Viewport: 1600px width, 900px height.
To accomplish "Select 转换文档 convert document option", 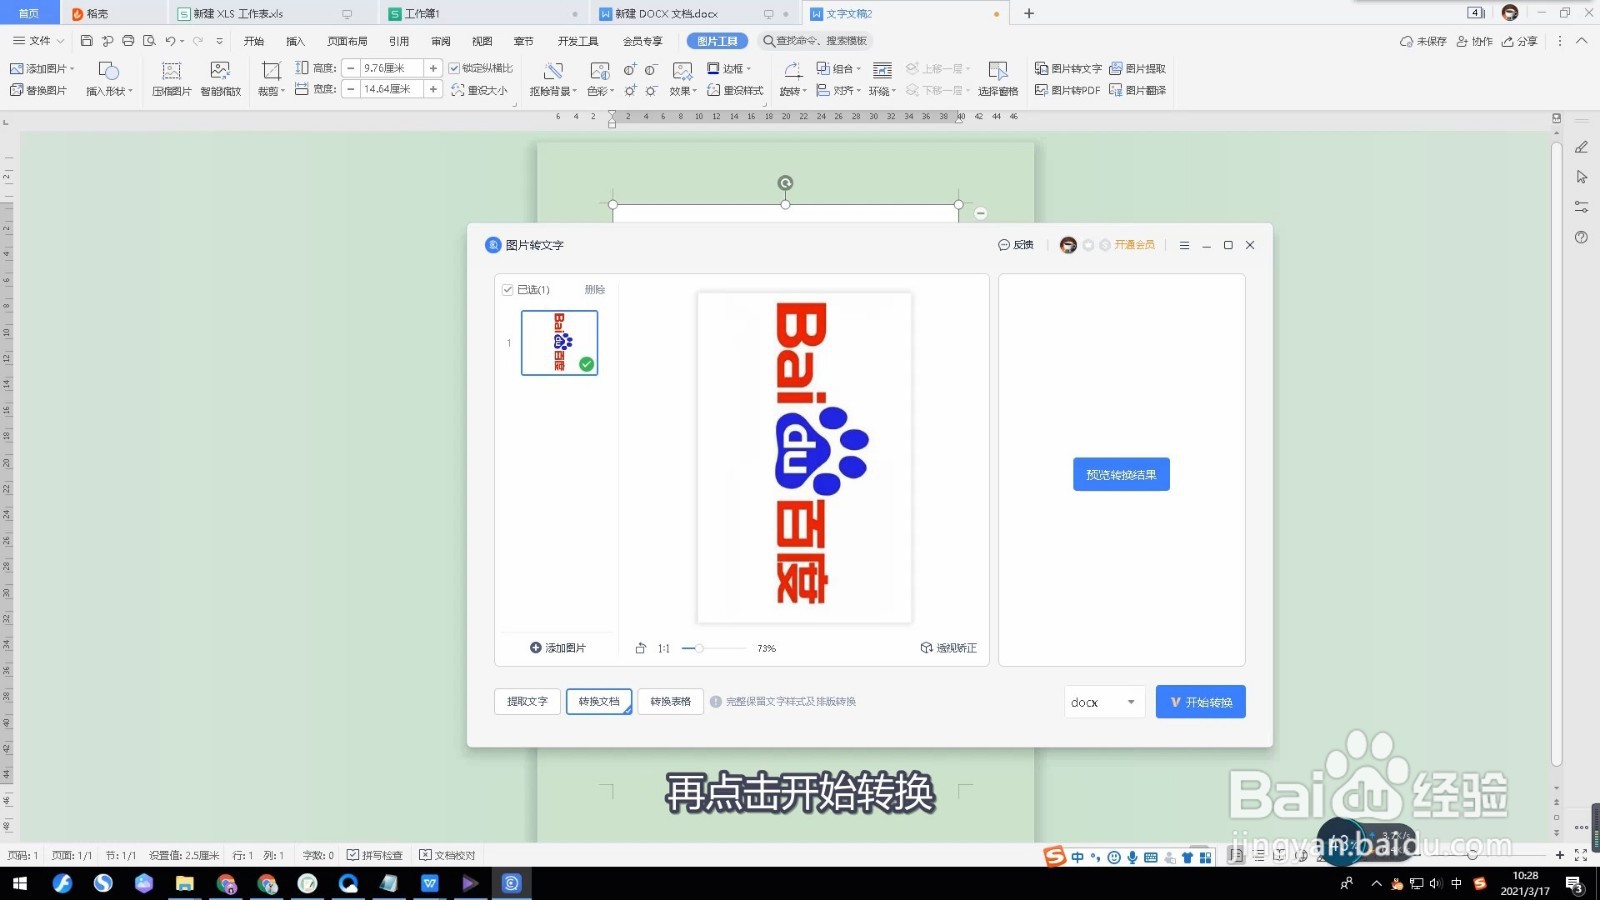I will tap(599, 702).
